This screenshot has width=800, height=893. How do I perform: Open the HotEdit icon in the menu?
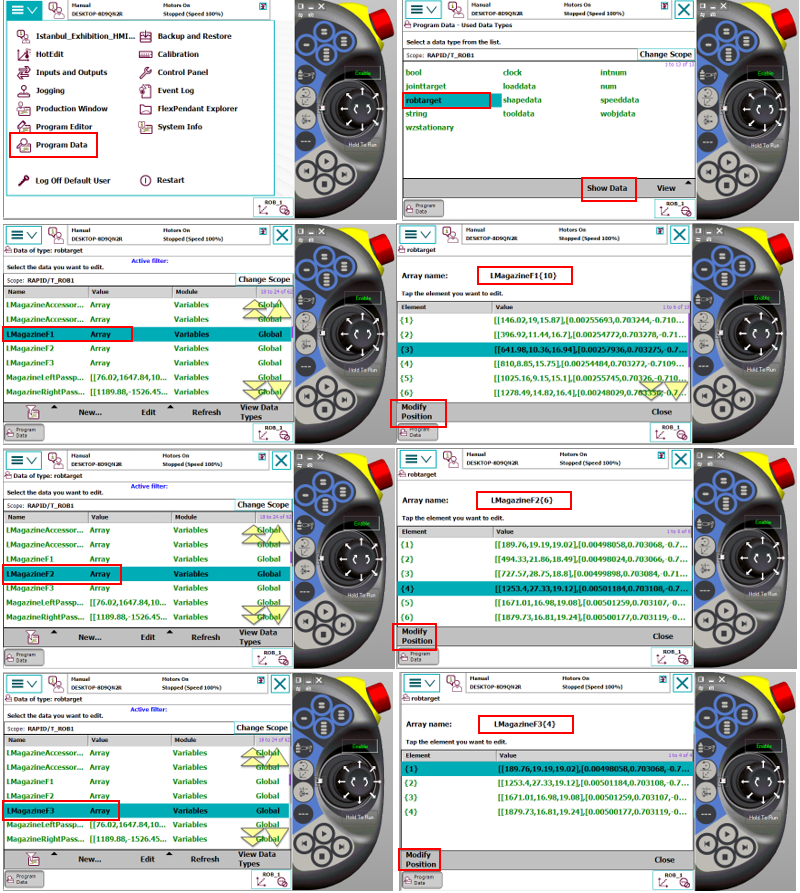coord(23,54)
